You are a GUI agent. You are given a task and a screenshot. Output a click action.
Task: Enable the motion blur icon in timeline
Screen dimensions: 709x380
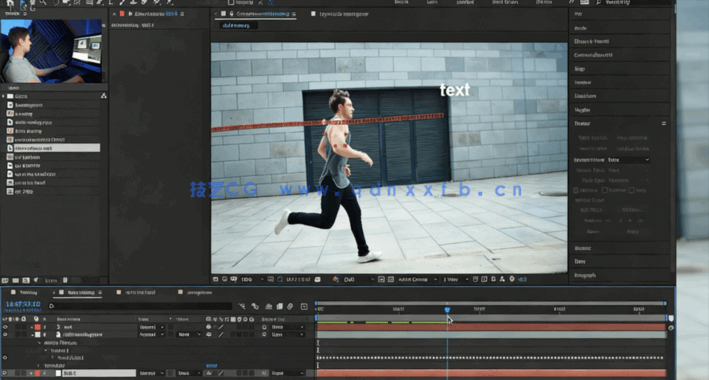coord(290,306)
